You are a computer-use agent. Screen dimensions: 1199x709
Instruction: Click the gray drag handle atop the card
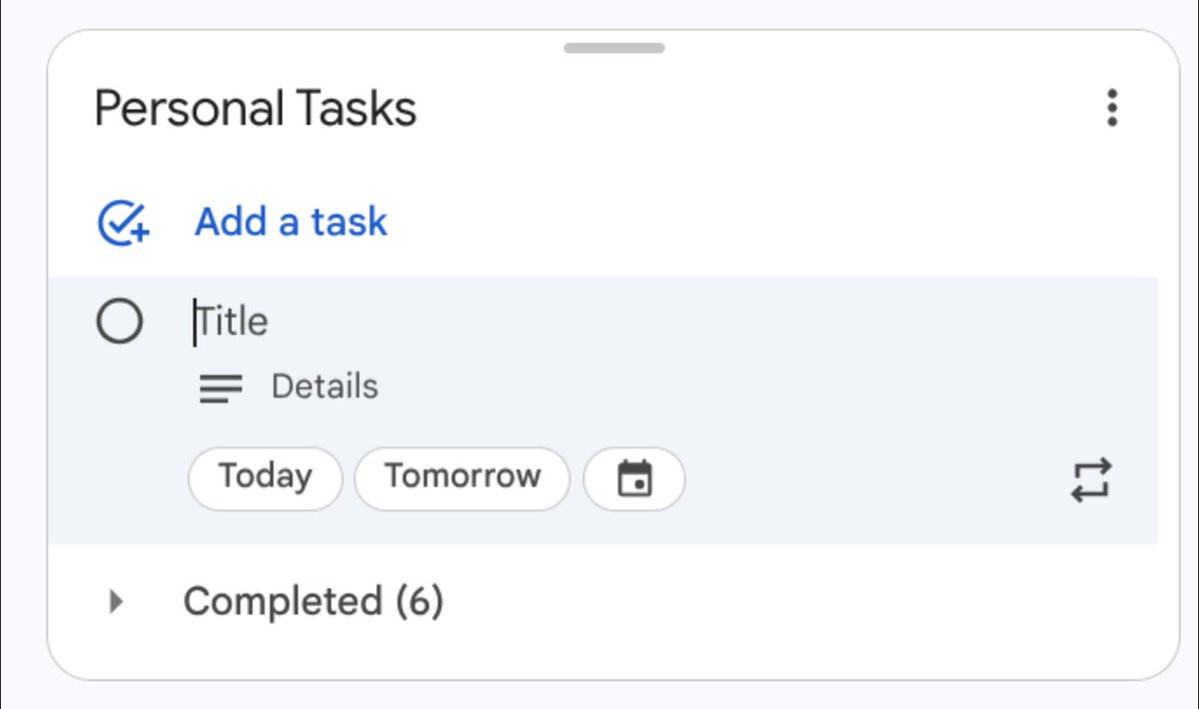[614, 48]
